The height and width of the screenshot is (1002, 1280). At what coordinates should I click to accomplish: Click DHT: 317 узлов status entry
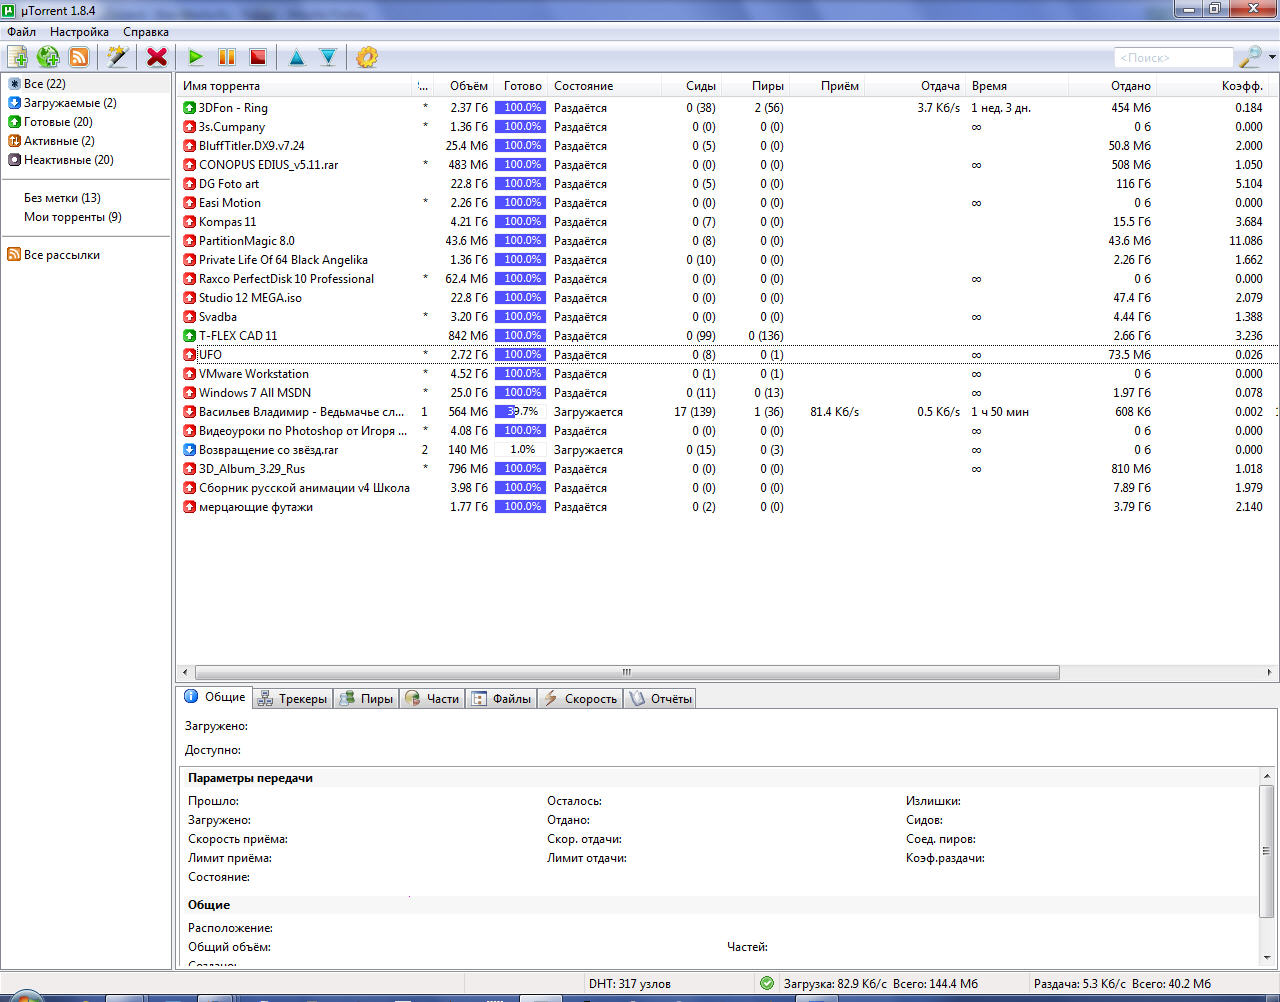[630, 984]
